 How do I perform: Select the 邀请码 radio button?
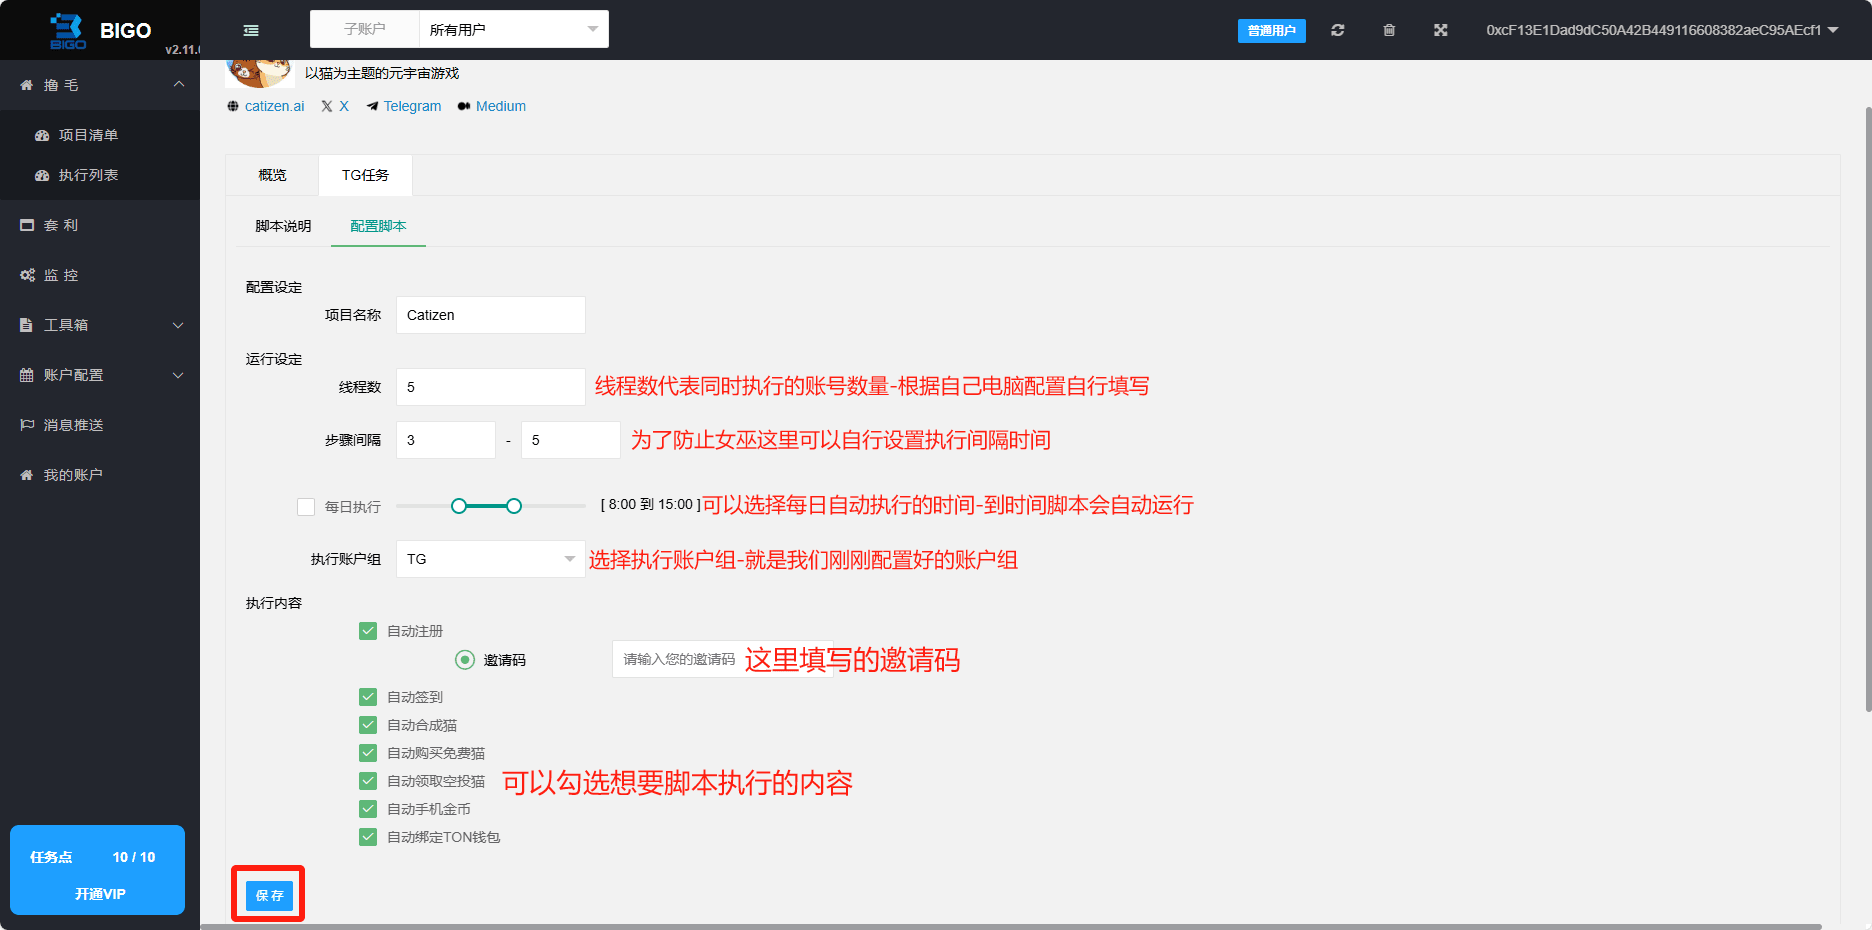point(465,660)
